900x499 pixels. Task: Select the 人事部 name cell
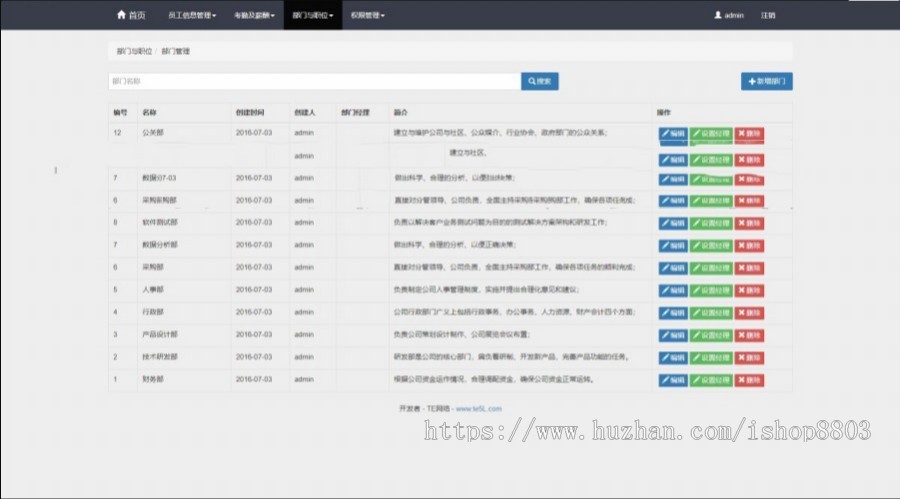coord(153,289)
